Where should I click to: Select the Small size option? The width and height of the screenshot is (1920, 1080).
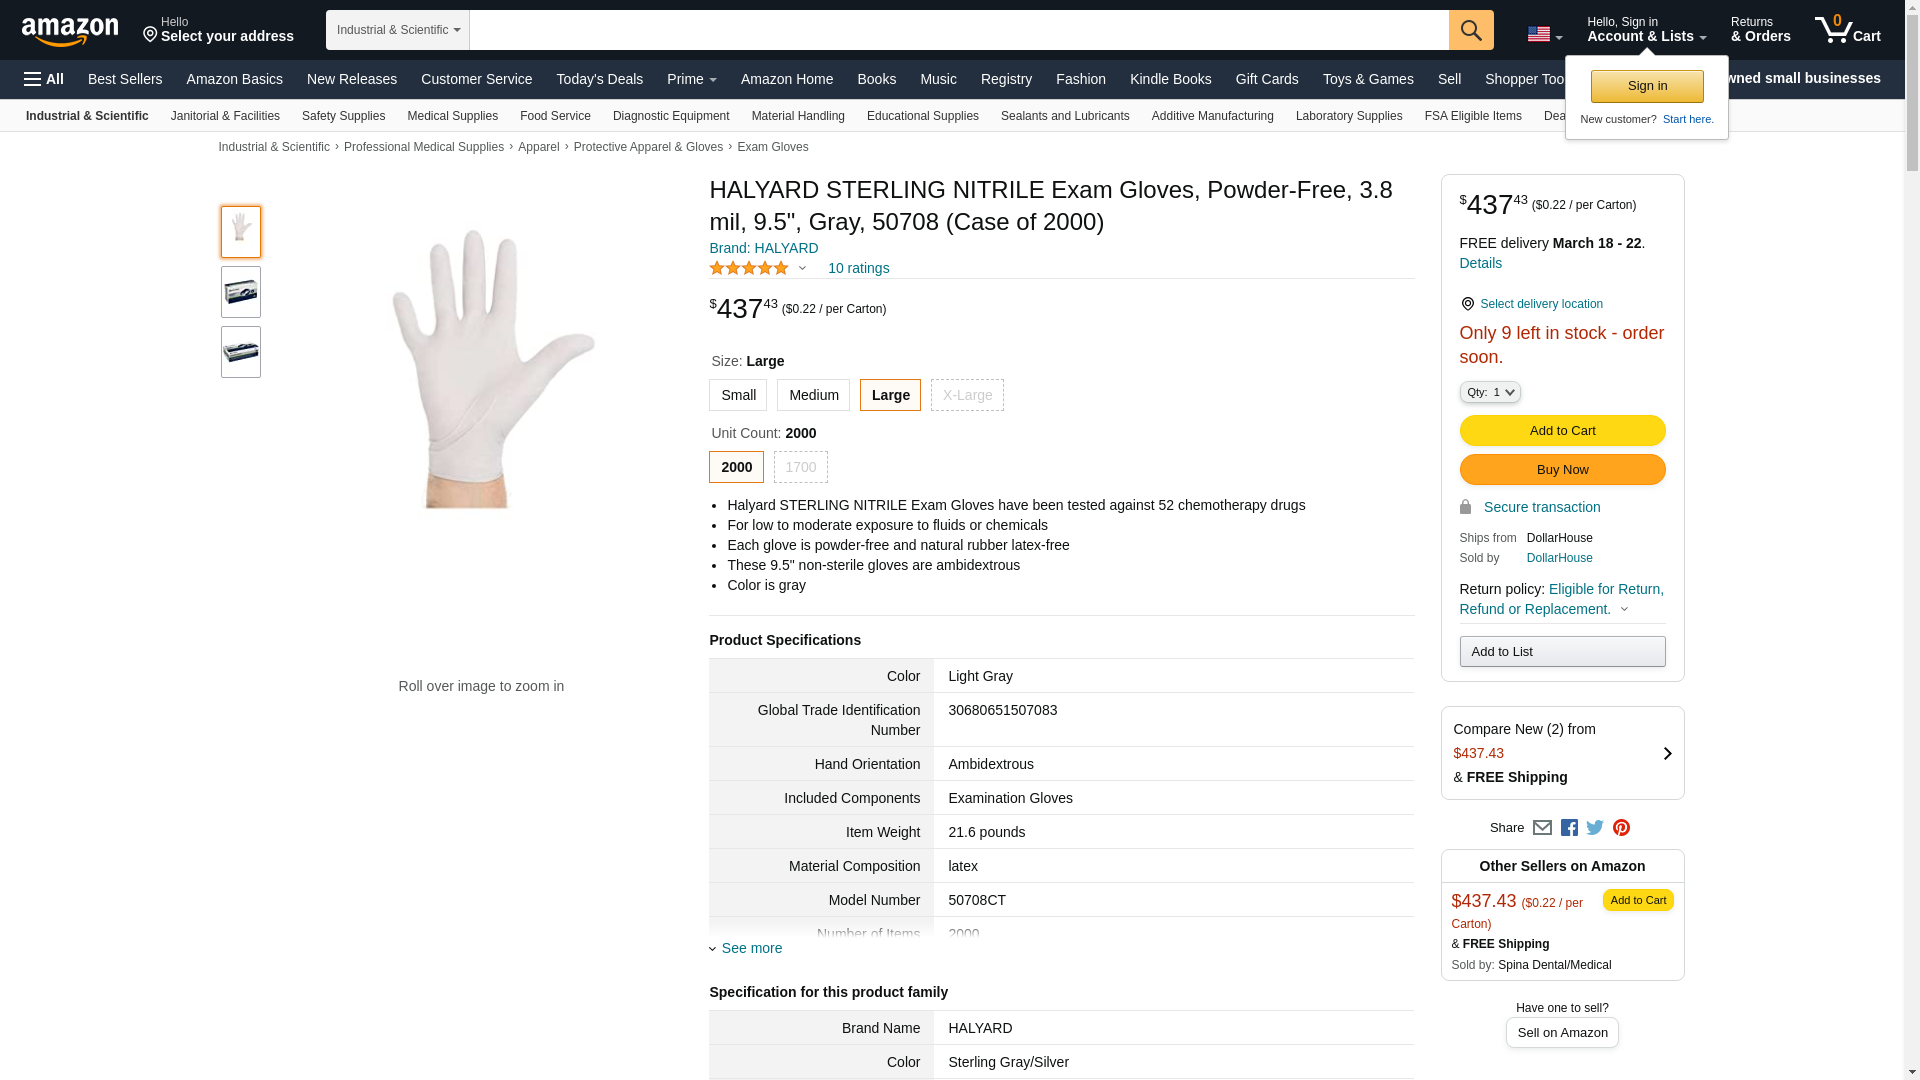click(738, 395)
